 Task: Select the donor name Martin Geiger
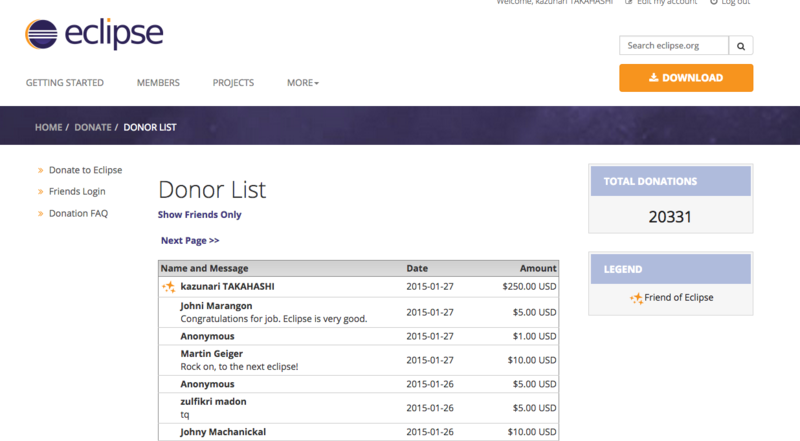(212, 354)
